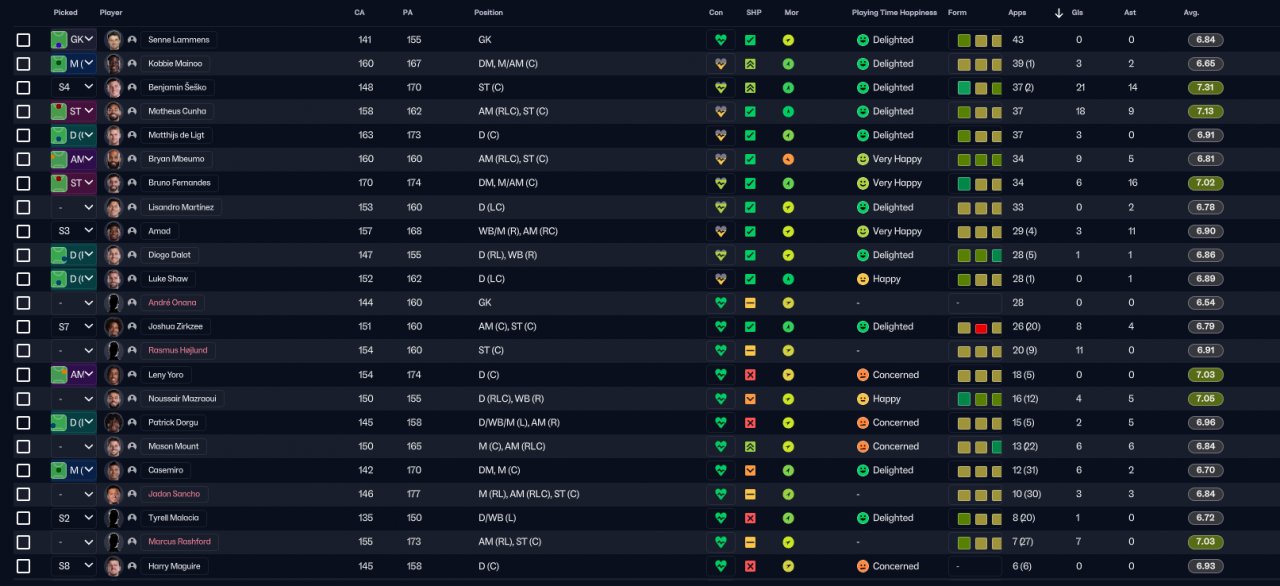Image resolution: width=1280 pixels, height=586 pixels.
Task: Expand Lisandro Martínez's picked position dropdown
Action: tap(74, 207)
